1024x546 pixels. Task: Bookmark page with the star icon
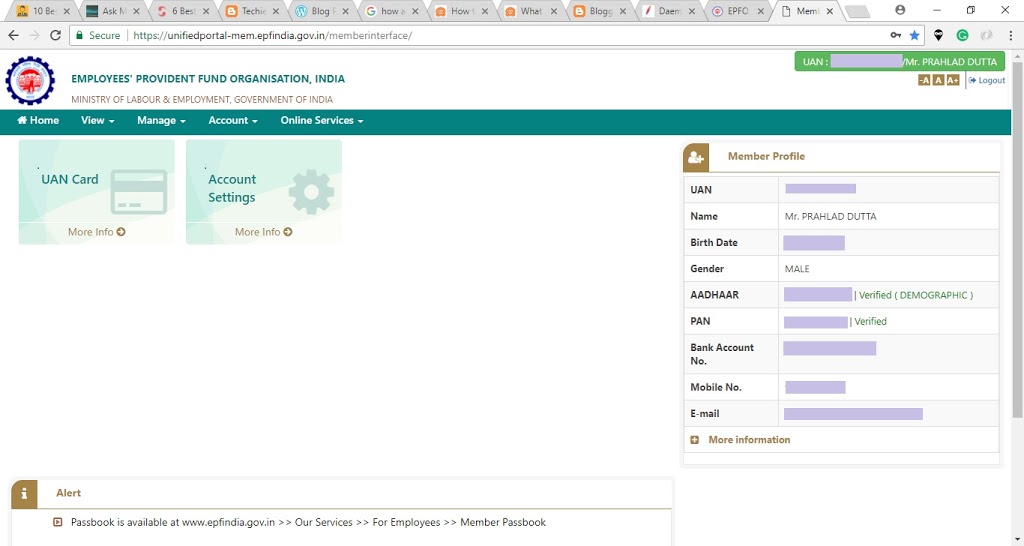pyautogui.click(x=914, y=35)
